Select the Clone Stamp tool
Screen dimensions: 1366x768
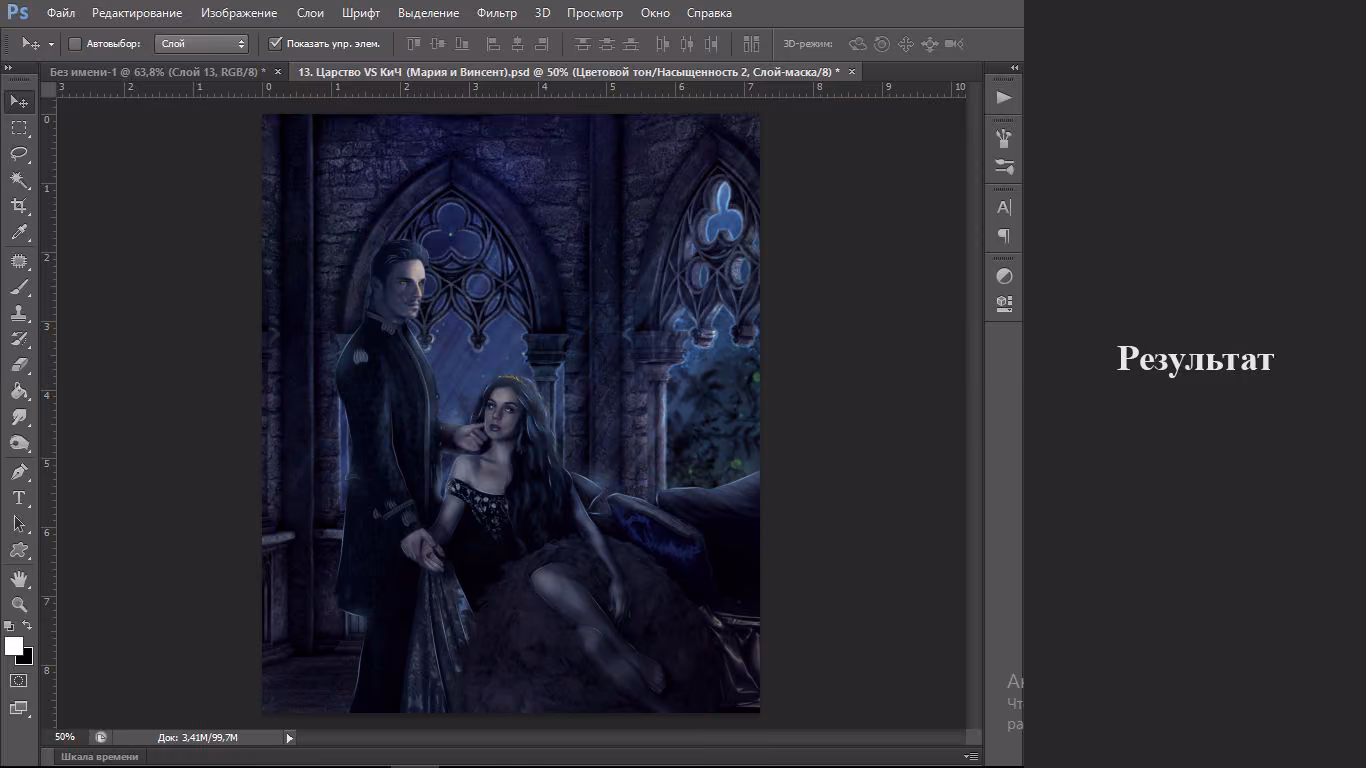pos(19,313)
